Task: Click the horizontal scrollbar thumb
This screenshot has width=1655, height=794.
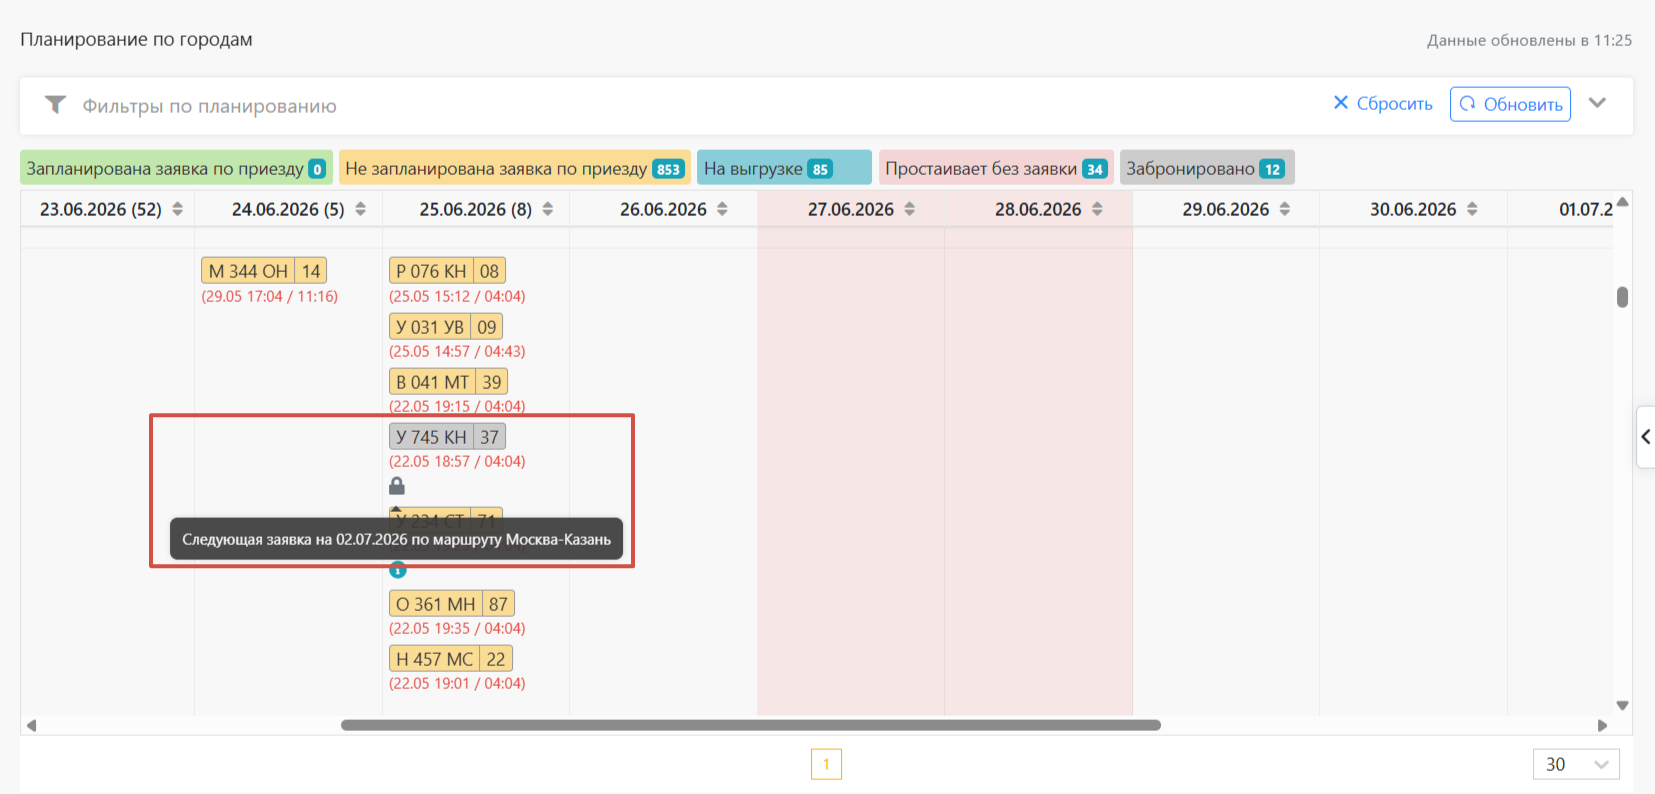Action: (x=750, y=725)
